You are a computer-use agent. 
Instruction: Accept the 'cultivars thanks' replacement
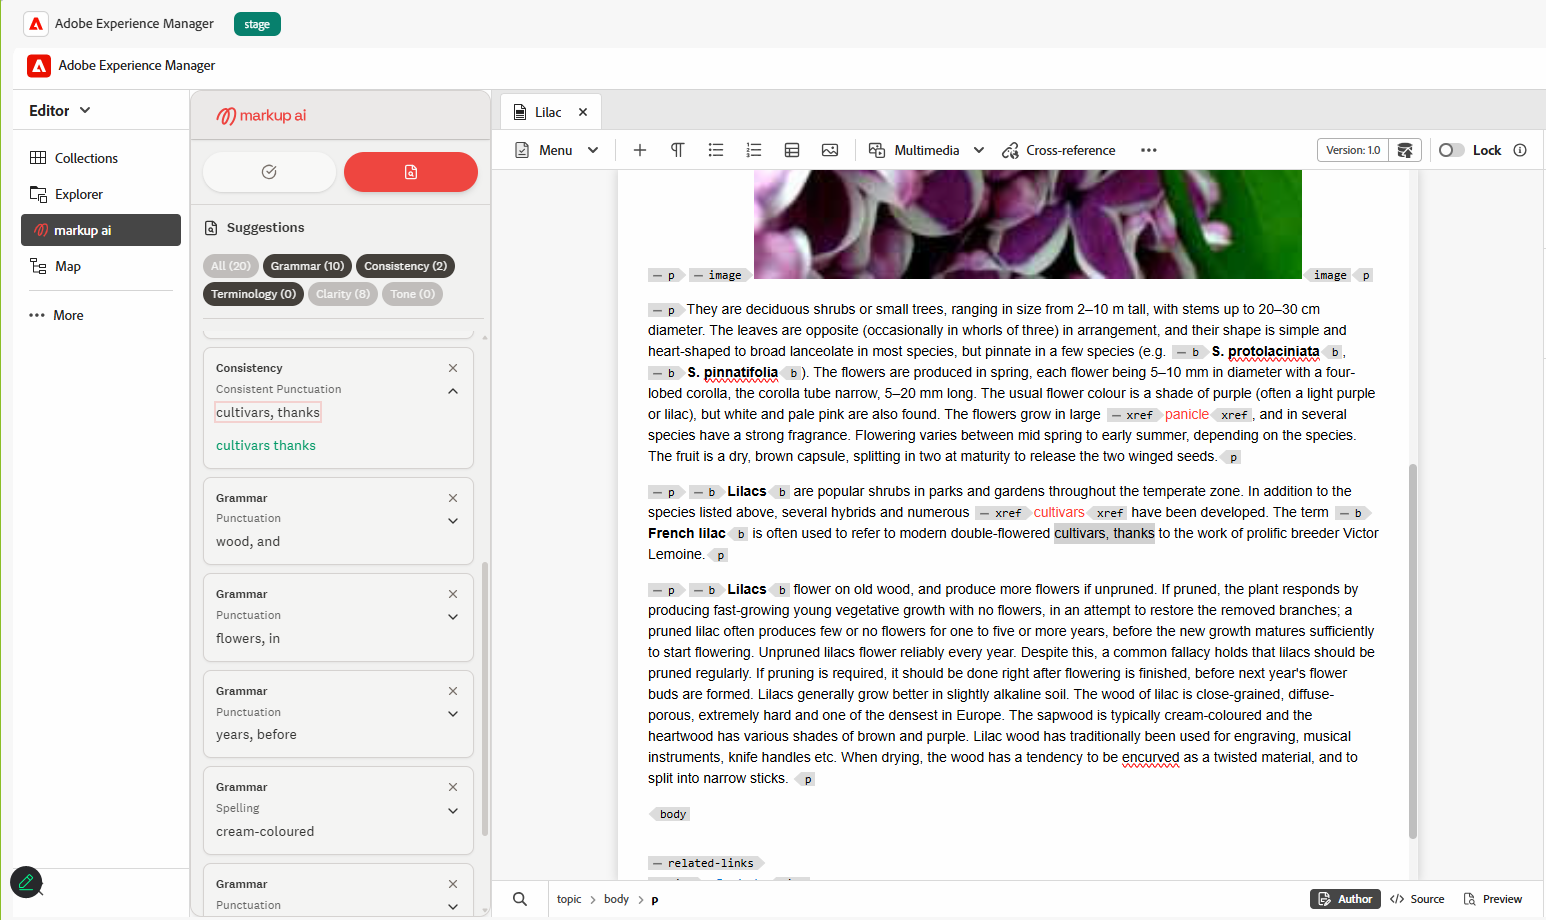pyautogui.click(x=266, y=446)
